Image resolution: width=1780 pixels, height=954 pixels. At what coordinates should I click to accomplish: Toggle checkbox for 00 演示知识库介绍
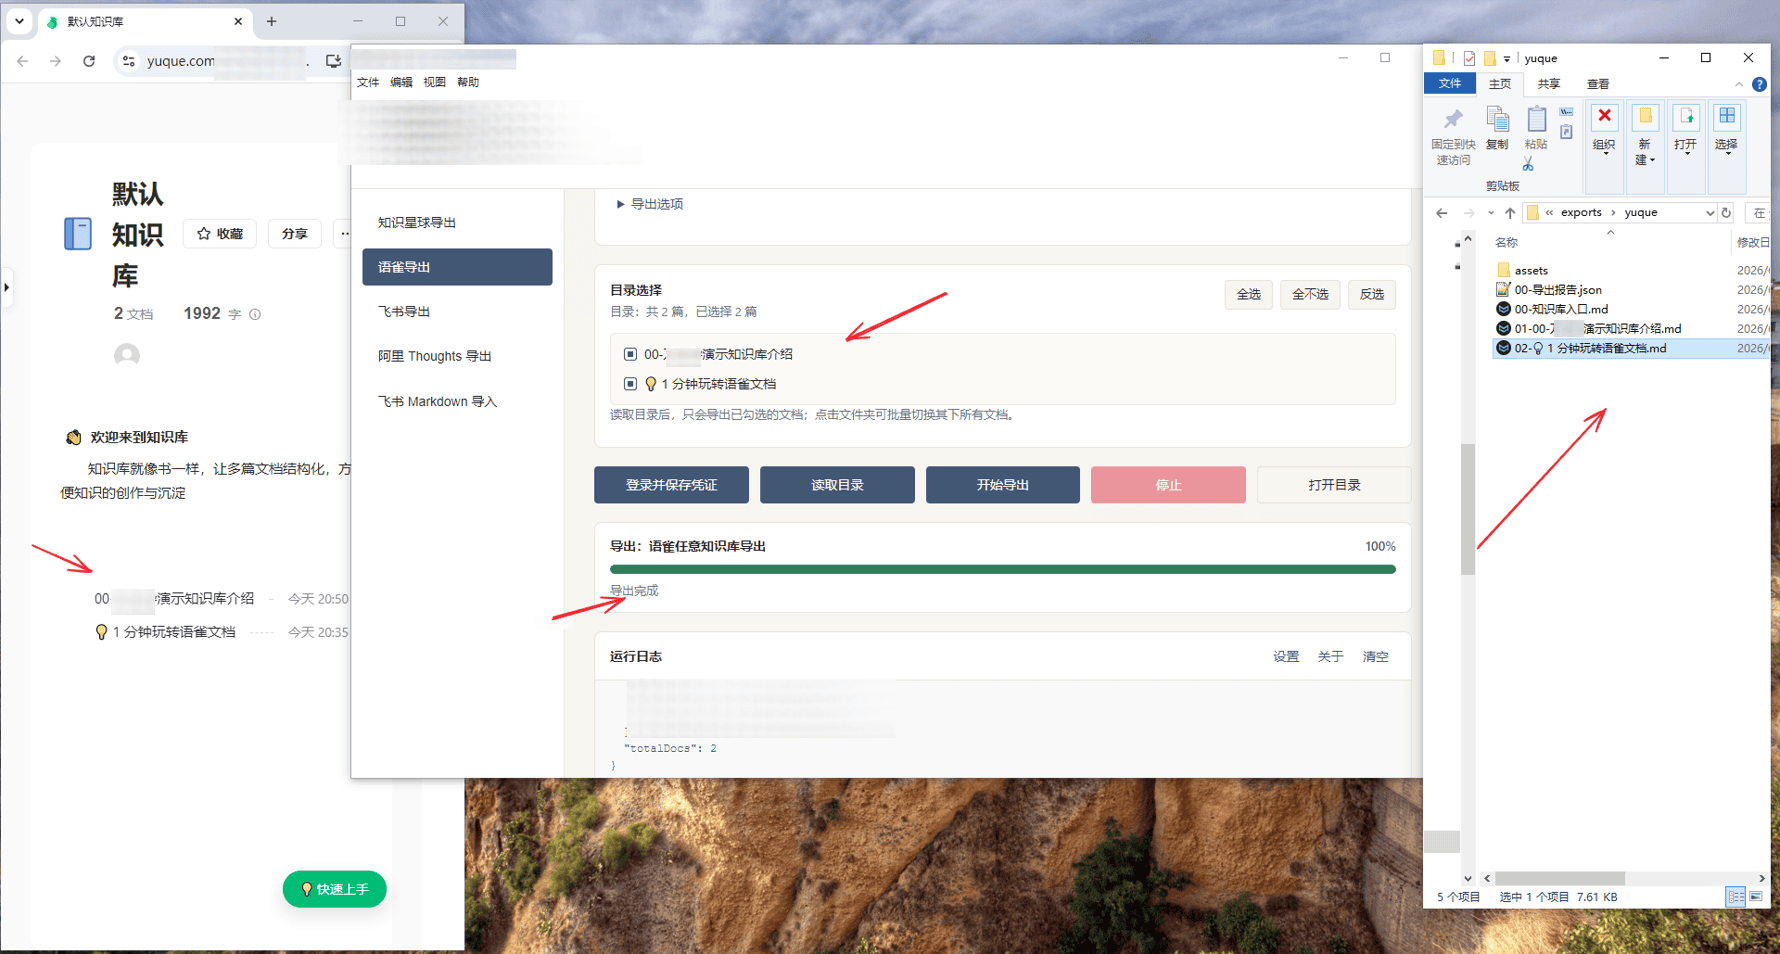pos(630,354)
